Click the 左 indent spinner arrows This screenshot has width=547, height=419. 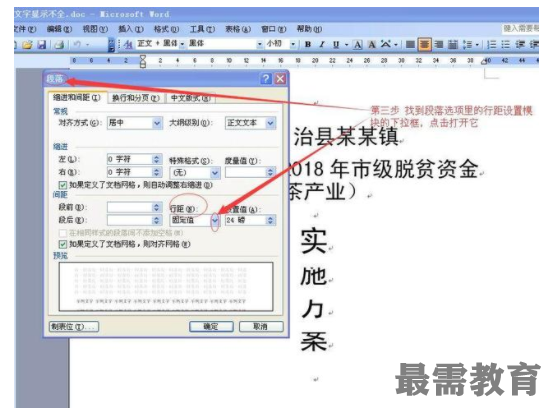(157, 159)
